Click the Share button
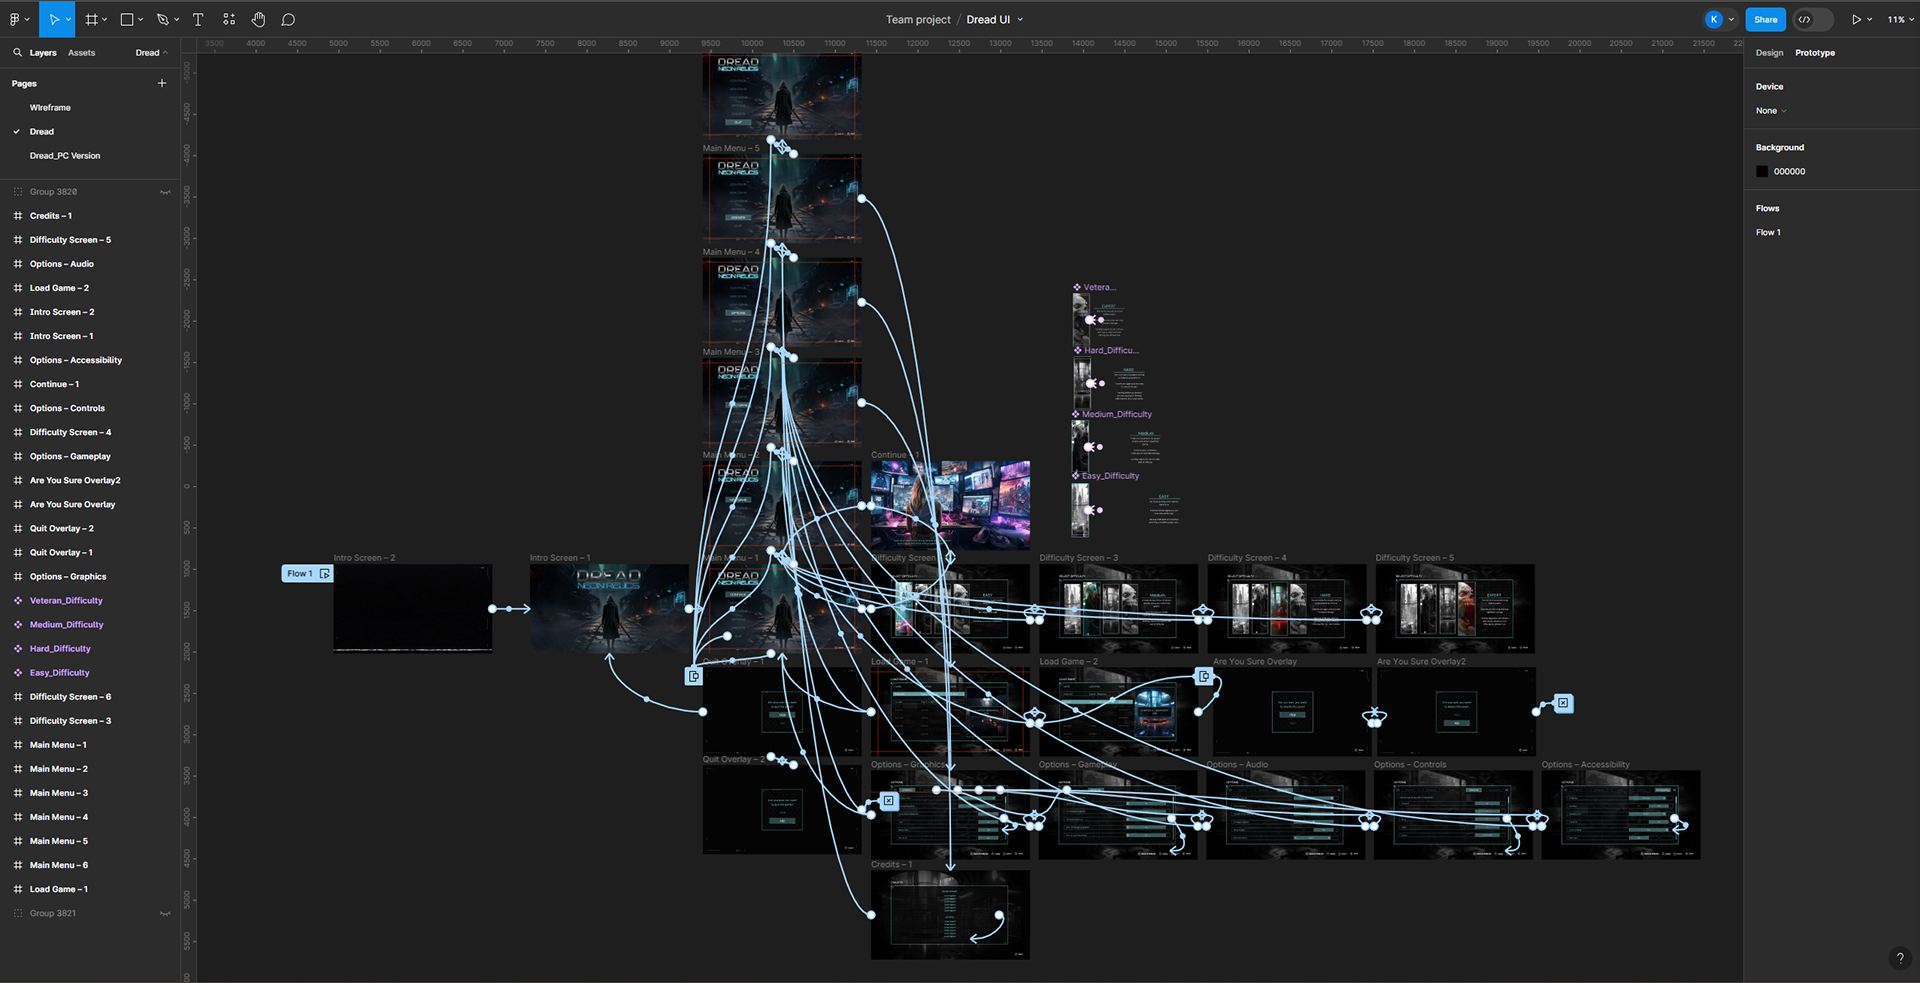Image resolution: width=1920 pixels, height=983 pixels. tap(1766, 19)
